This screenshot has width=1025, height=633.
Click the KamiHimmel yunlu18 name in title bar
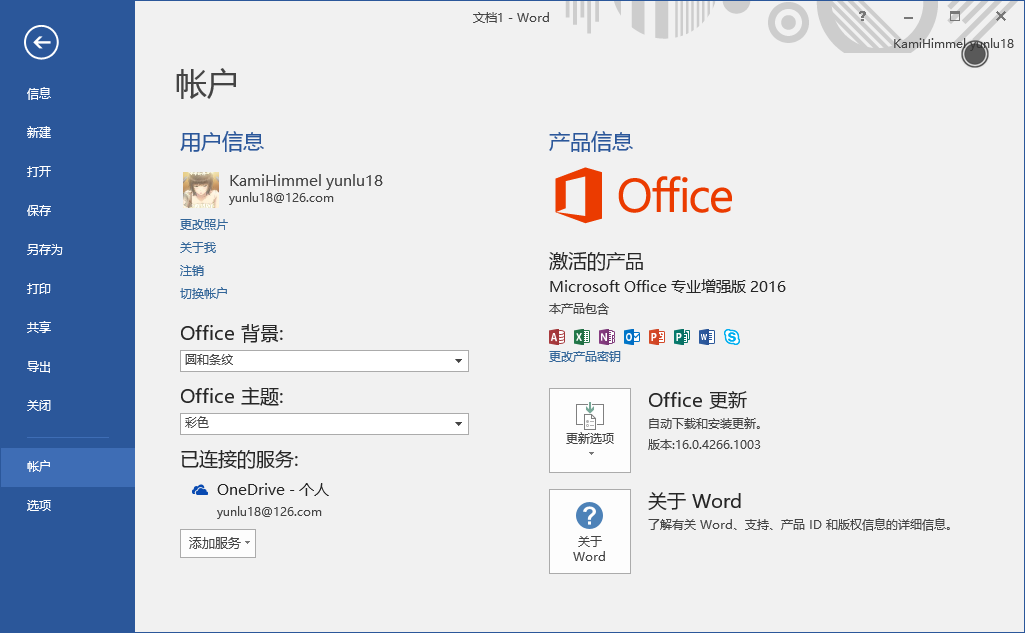953,44
